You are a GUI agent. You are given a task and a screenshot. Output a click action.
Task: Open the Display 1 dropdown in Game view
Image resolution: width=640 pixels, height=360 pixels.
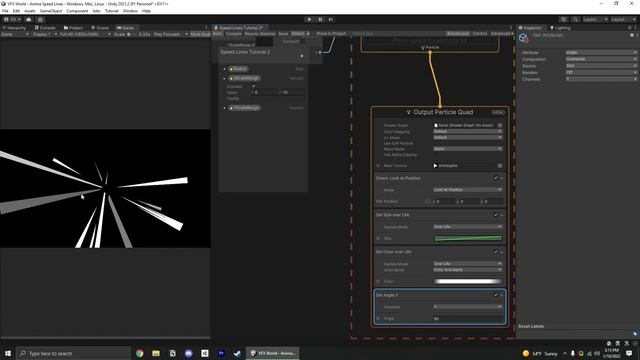(44, 34)
